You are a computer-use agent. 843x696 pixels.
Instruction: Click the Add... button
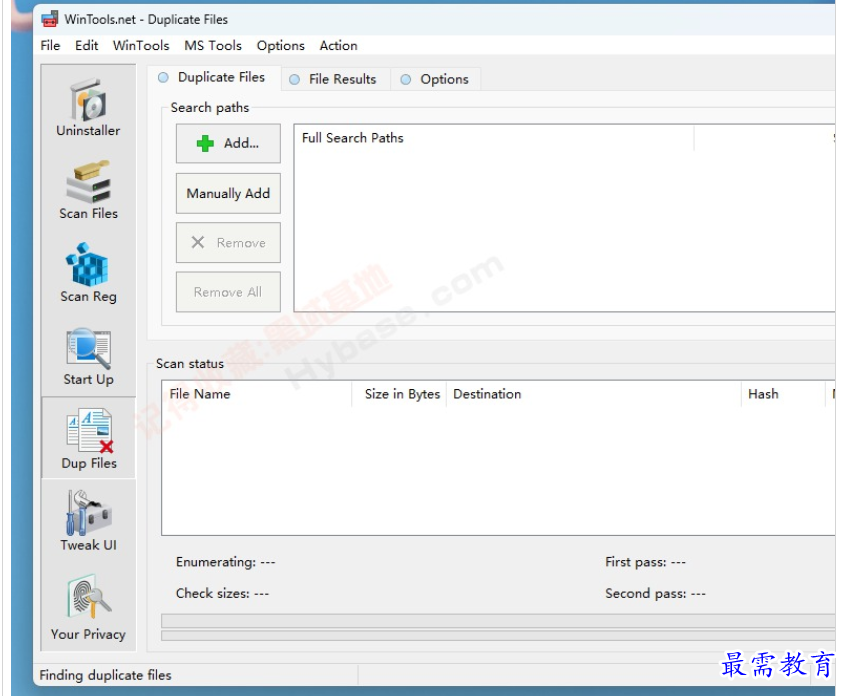pos(228,143)
